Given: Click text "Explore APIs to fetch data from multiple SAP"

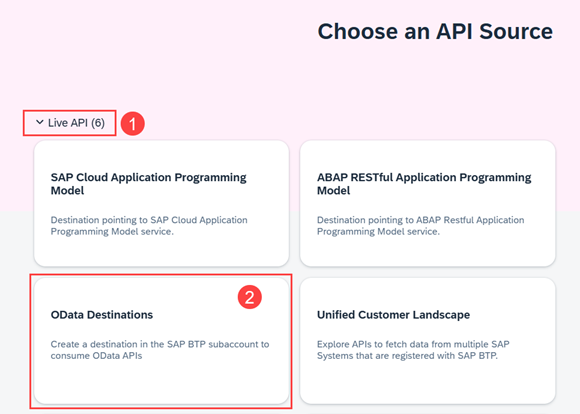Looking at the screenshot, I should coord(413,344).
